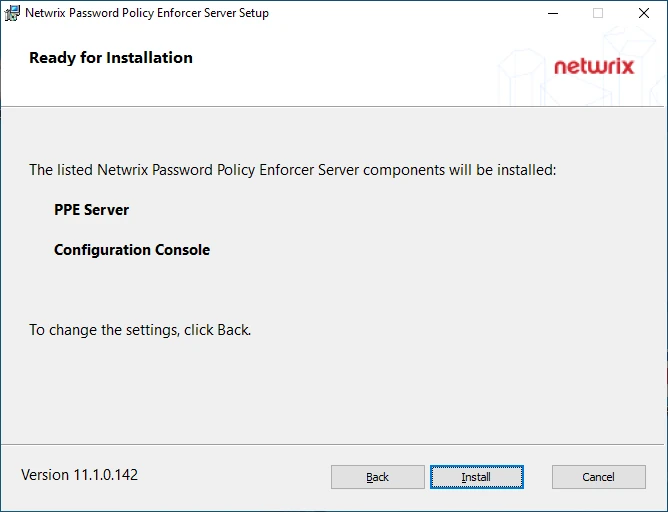
Task: Click the word "Back" in the hint sentence
Action: coord(233,329)
